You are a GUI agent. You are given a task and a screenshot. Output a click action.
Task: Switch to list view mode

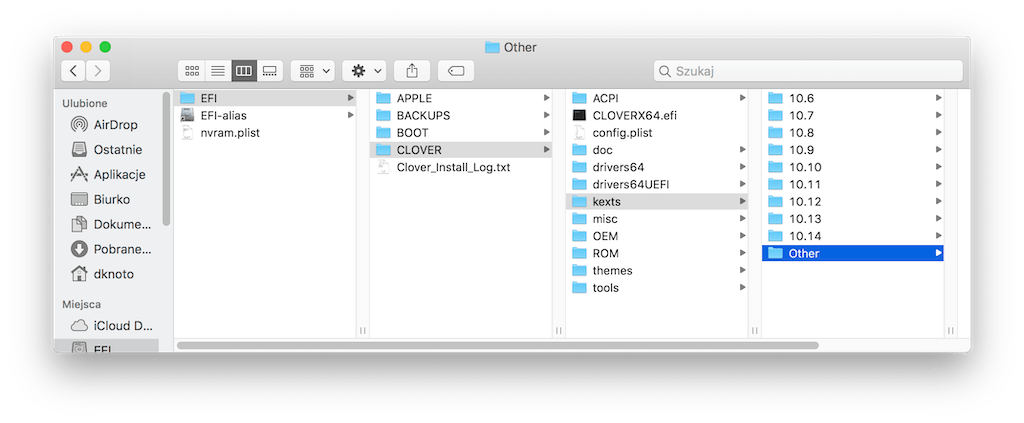tap(217, 71)
